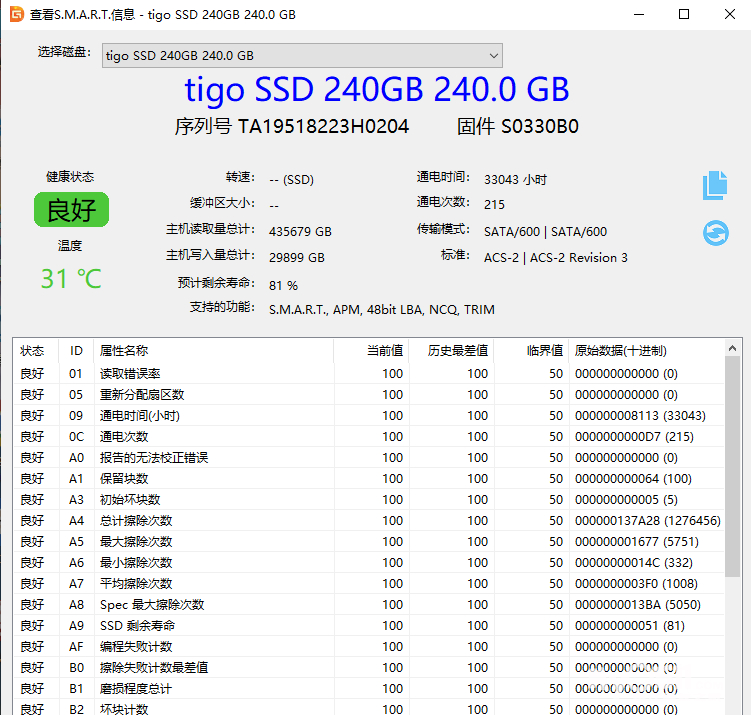This screenshot has width=751, height=715.
Task: Click the 原始数据(十进制) column header
Action: tap(620, 351)
